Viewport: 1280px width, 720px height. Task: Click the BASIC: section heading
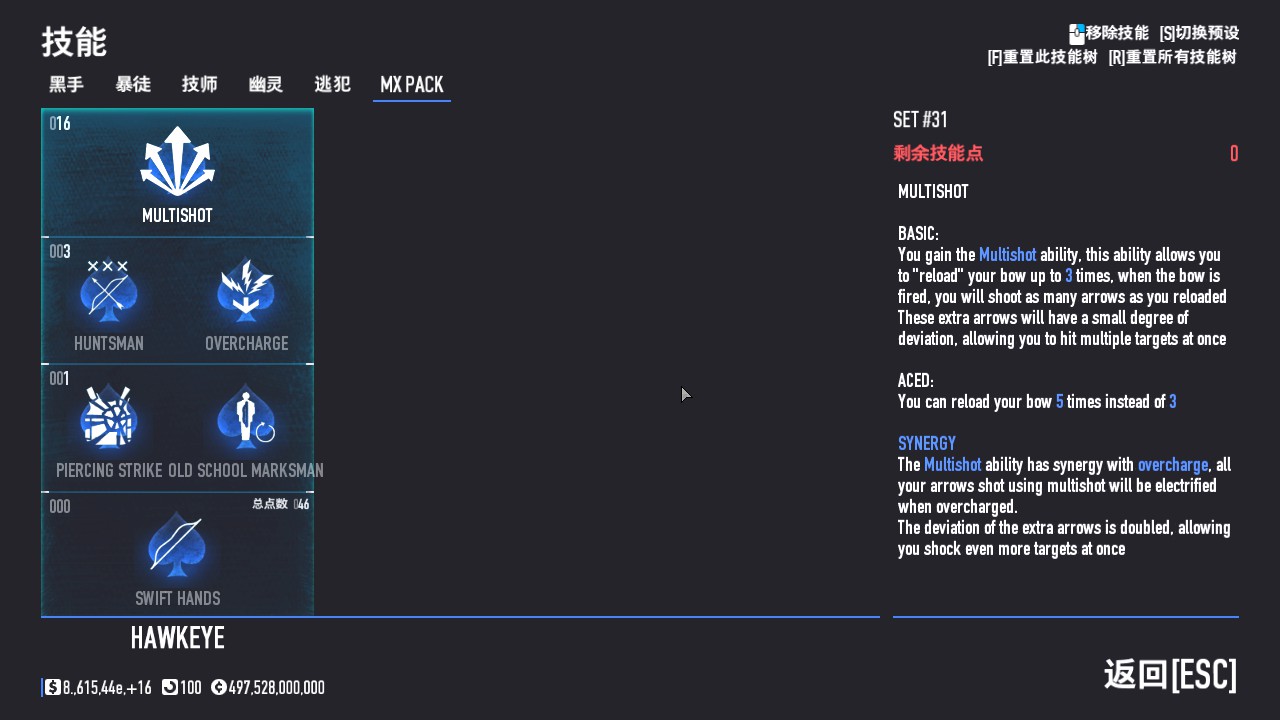pos(918,234)
